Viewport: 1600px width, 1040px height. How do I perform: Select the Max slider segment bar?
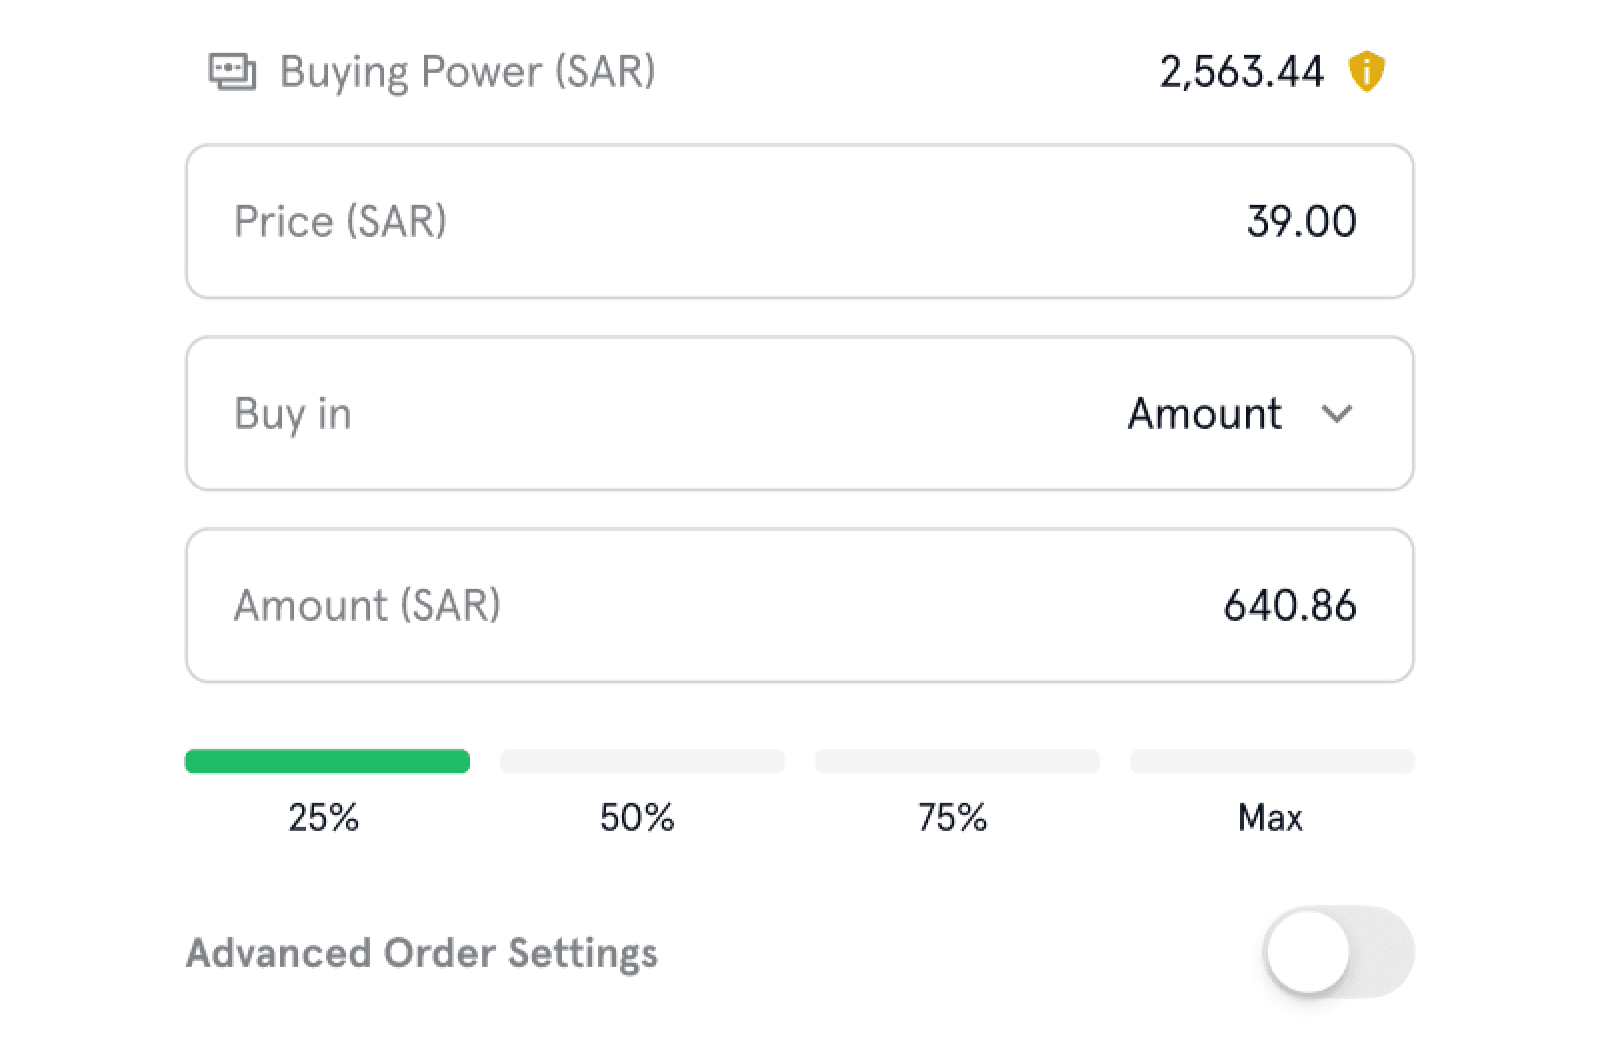click(1272, 762)
